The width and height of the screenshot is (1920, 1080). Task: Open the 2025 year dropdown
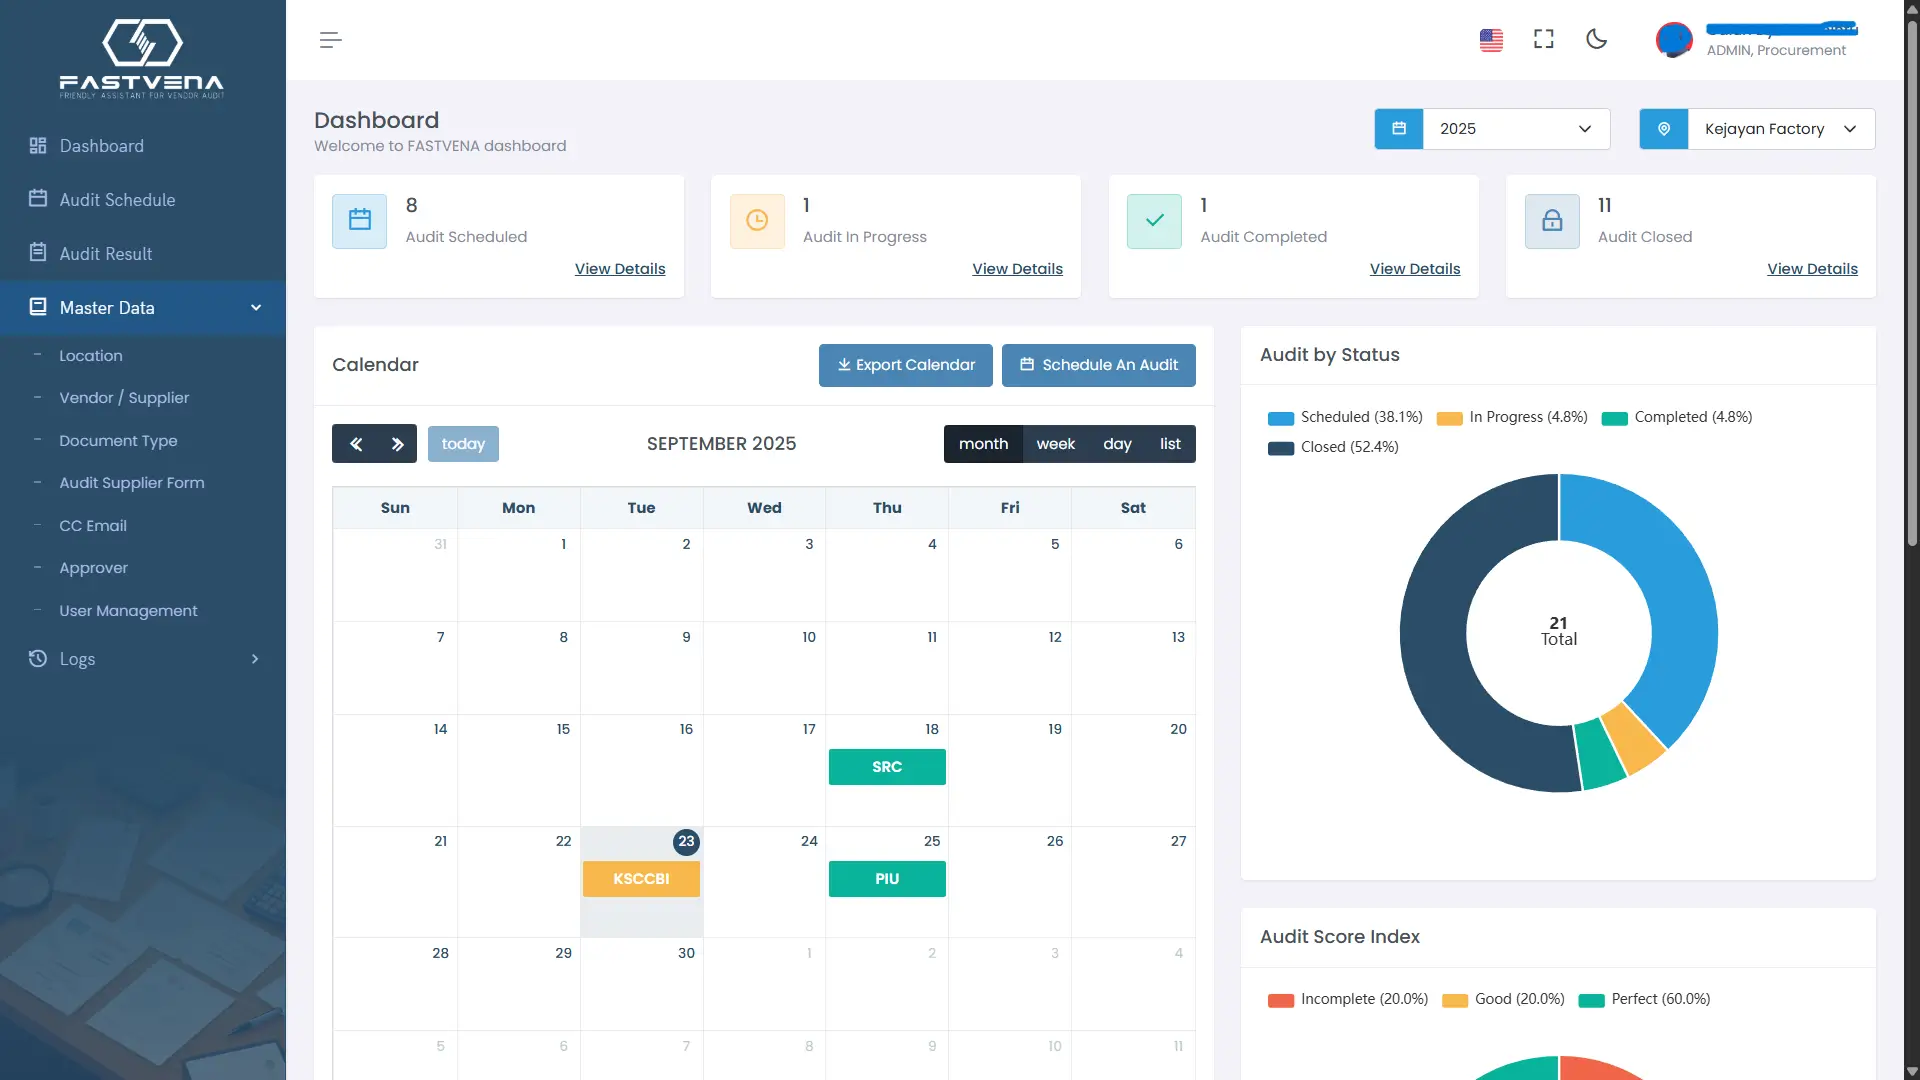tap(1515, 129)
